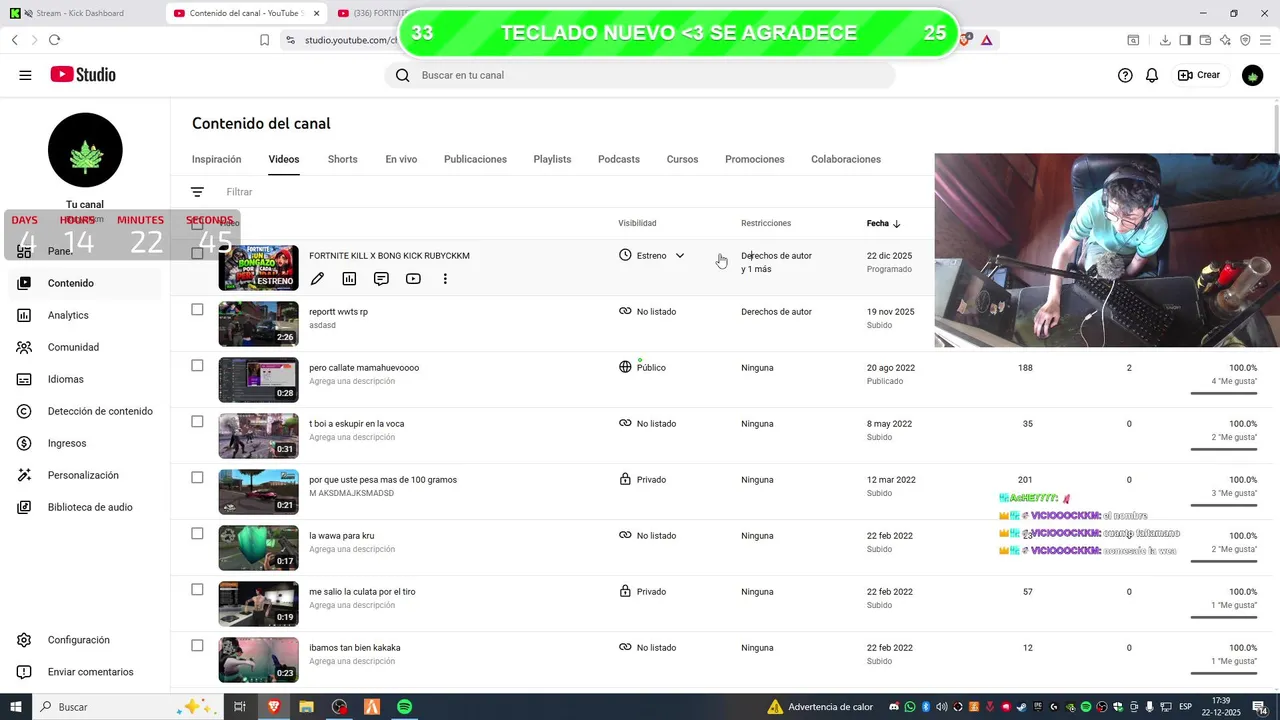Open analytics icon for FORTNITE KILL video
This screenshot has height=720, width=1280.
click(349, 279)
